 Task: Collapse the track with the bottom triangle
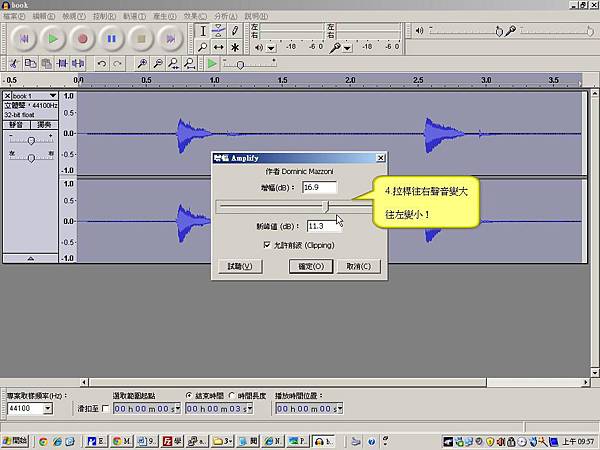pos(31,258)
